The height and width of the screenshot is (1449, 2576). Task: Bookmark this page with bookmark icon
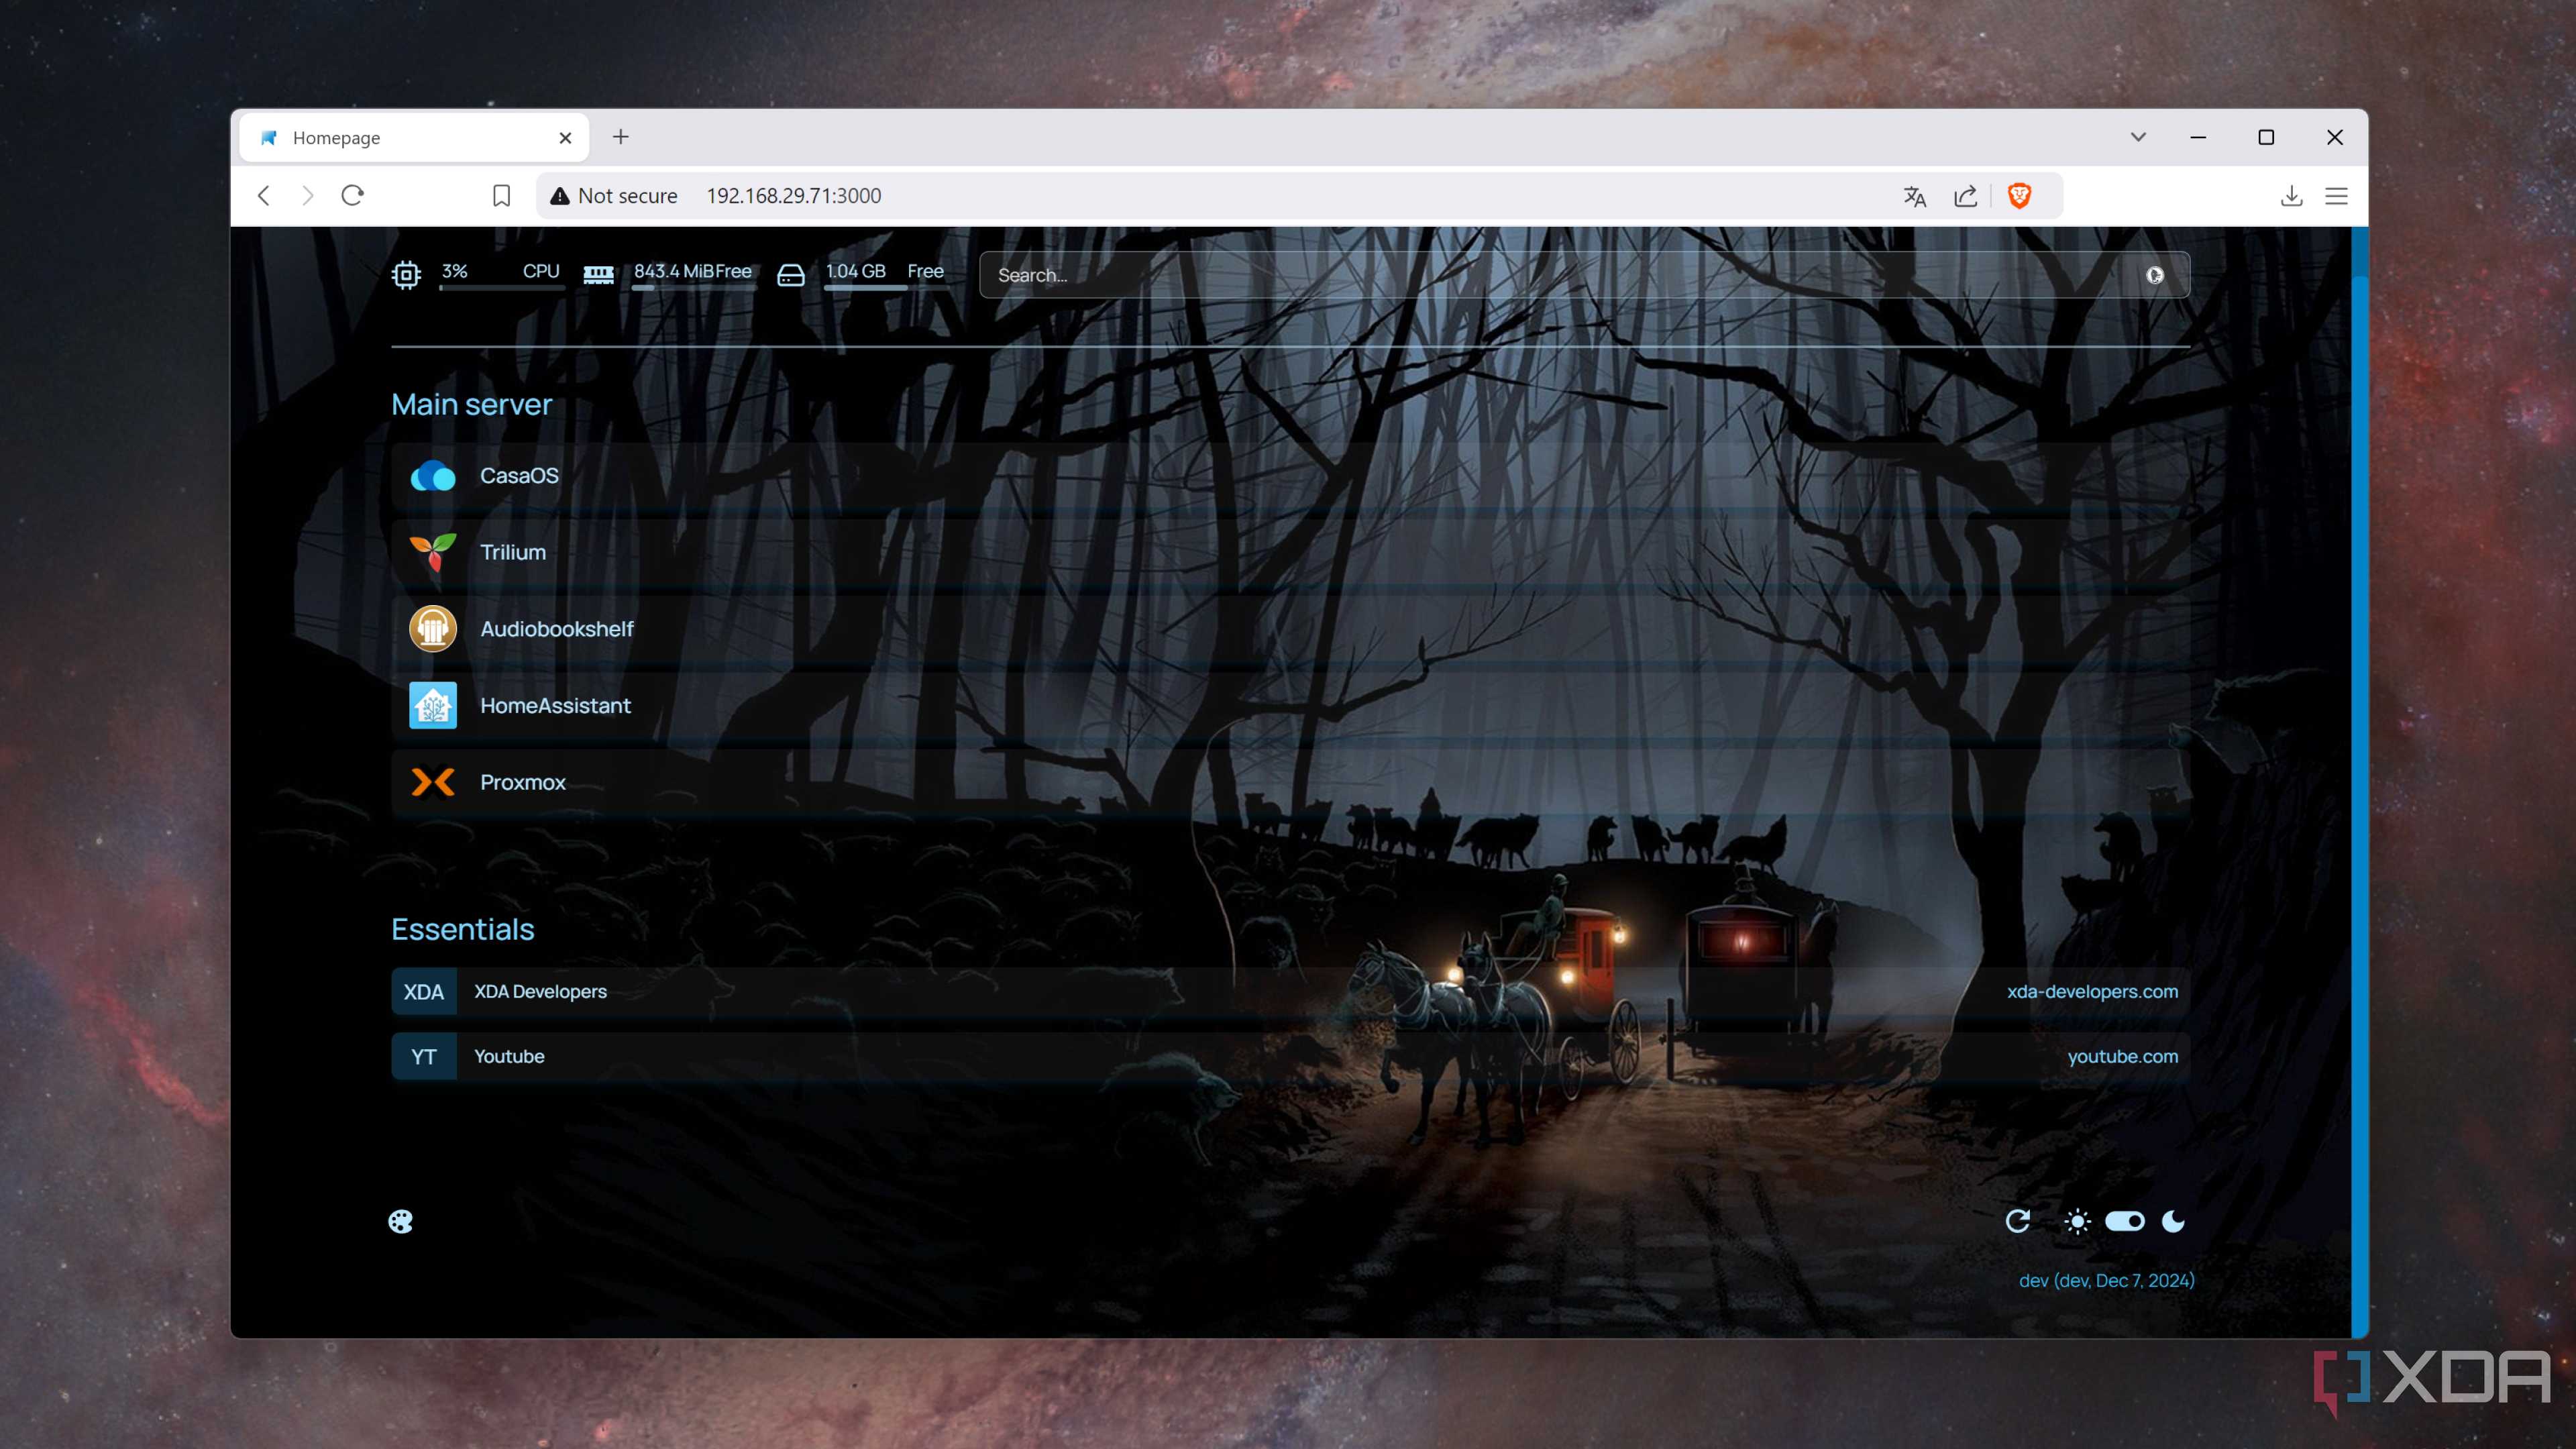click(502, 195)
